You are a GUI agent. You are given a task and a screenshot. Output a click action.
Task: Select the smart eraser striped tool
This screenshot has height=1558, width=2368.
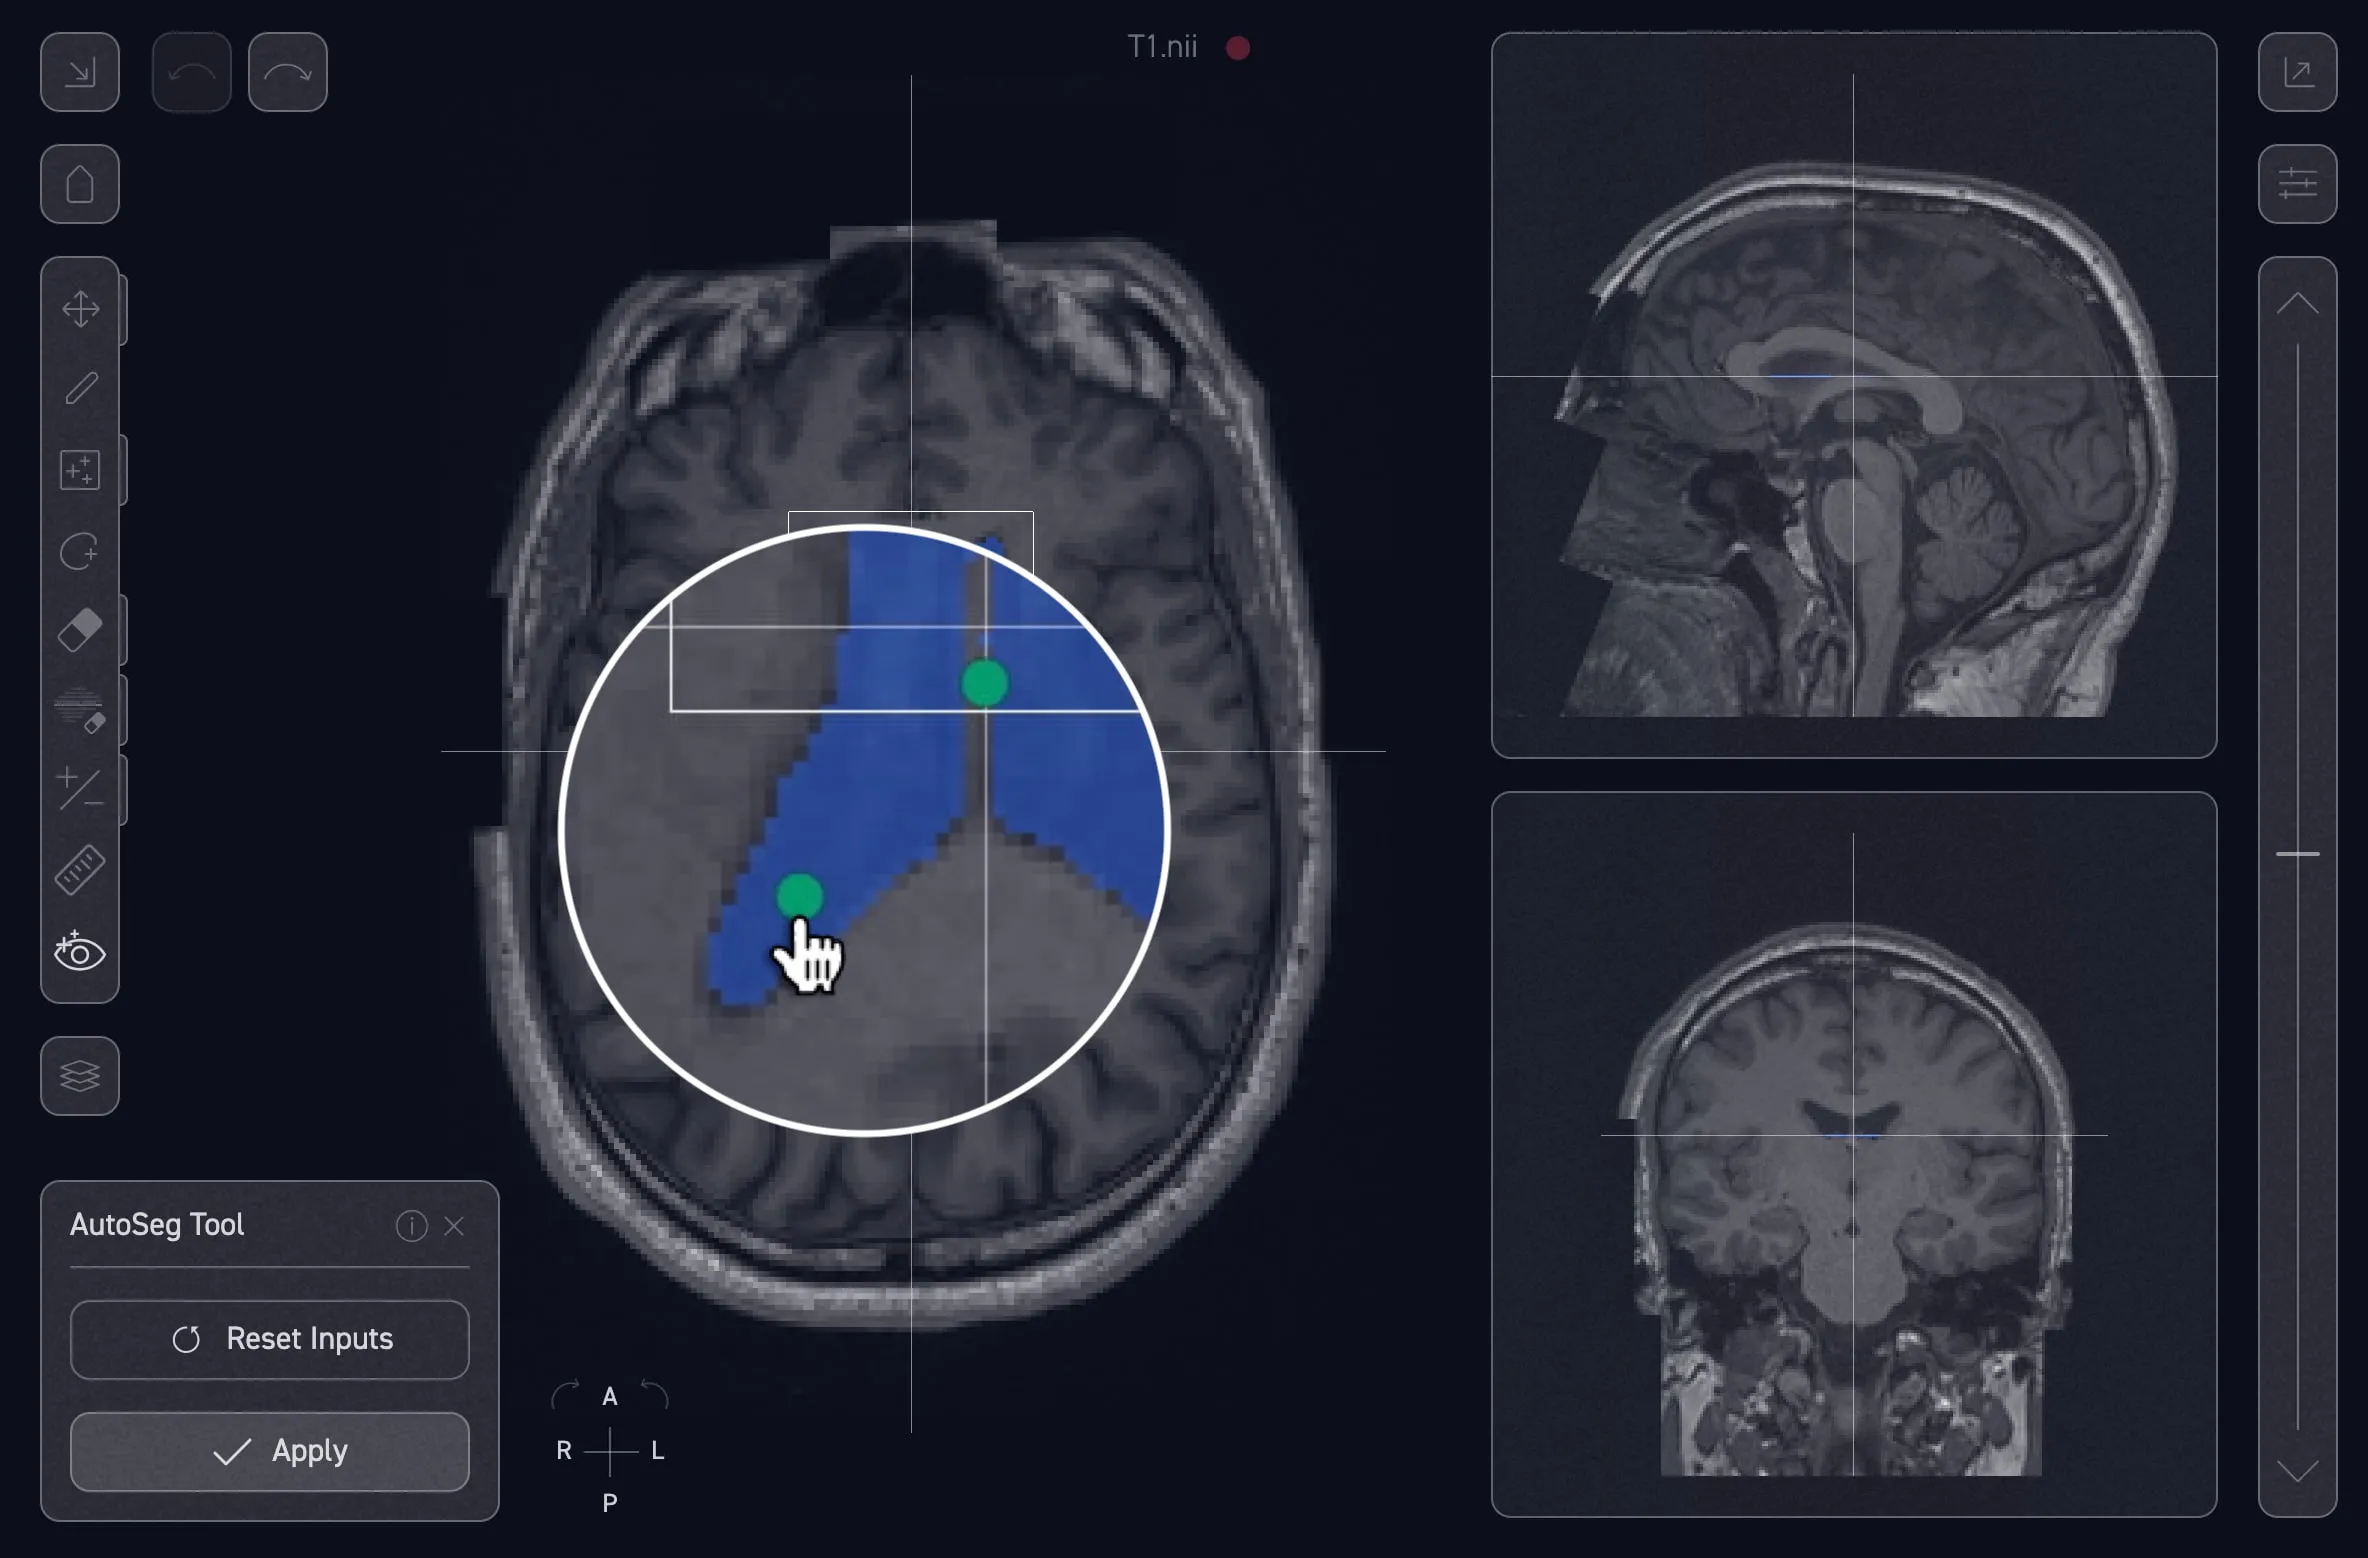click(80, 710)
